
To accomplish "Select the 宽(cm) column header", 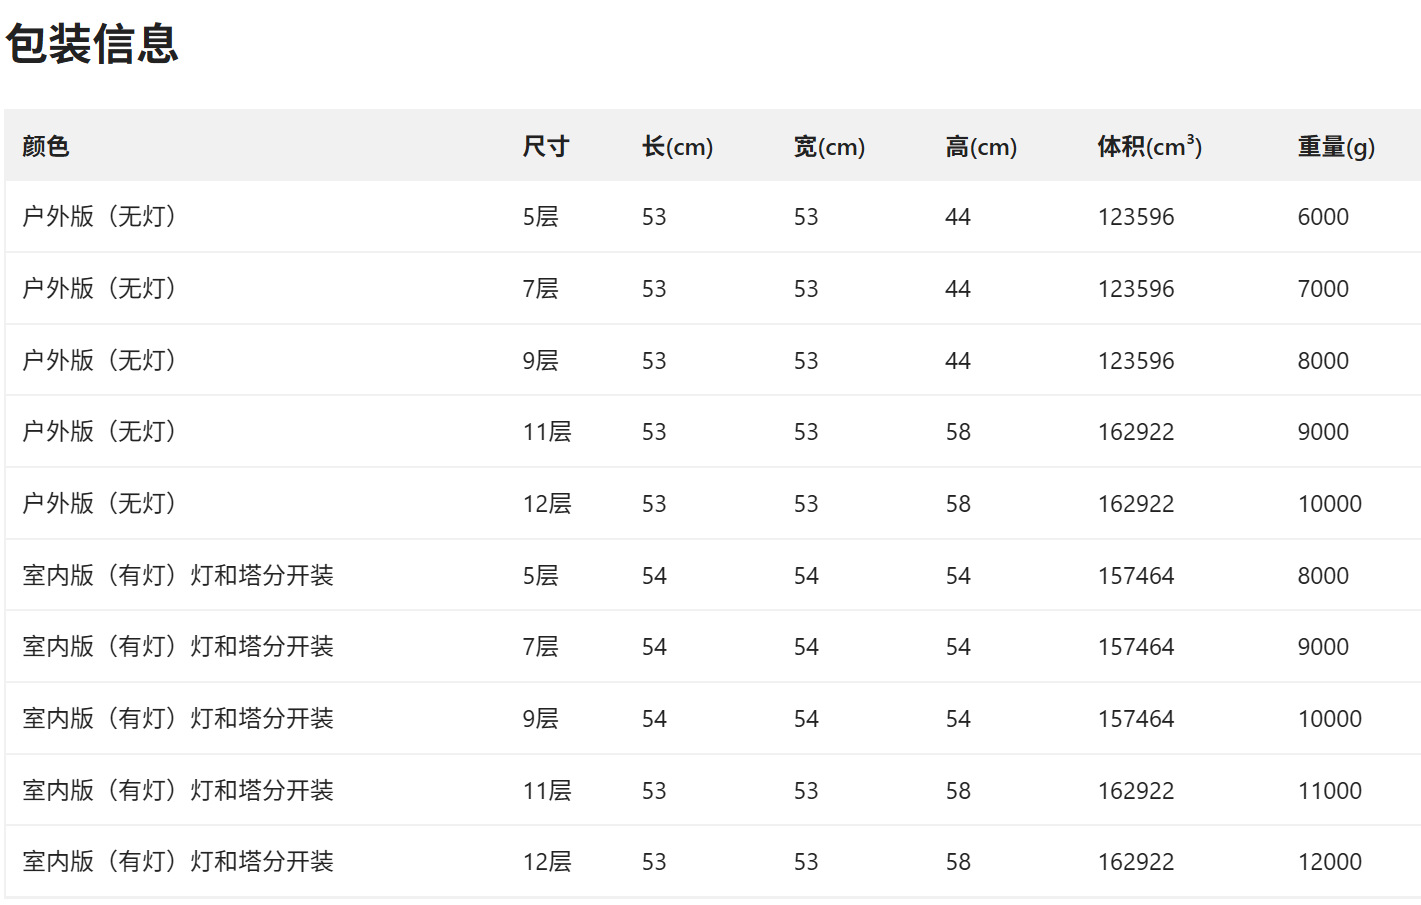I will tap(829, 147).
